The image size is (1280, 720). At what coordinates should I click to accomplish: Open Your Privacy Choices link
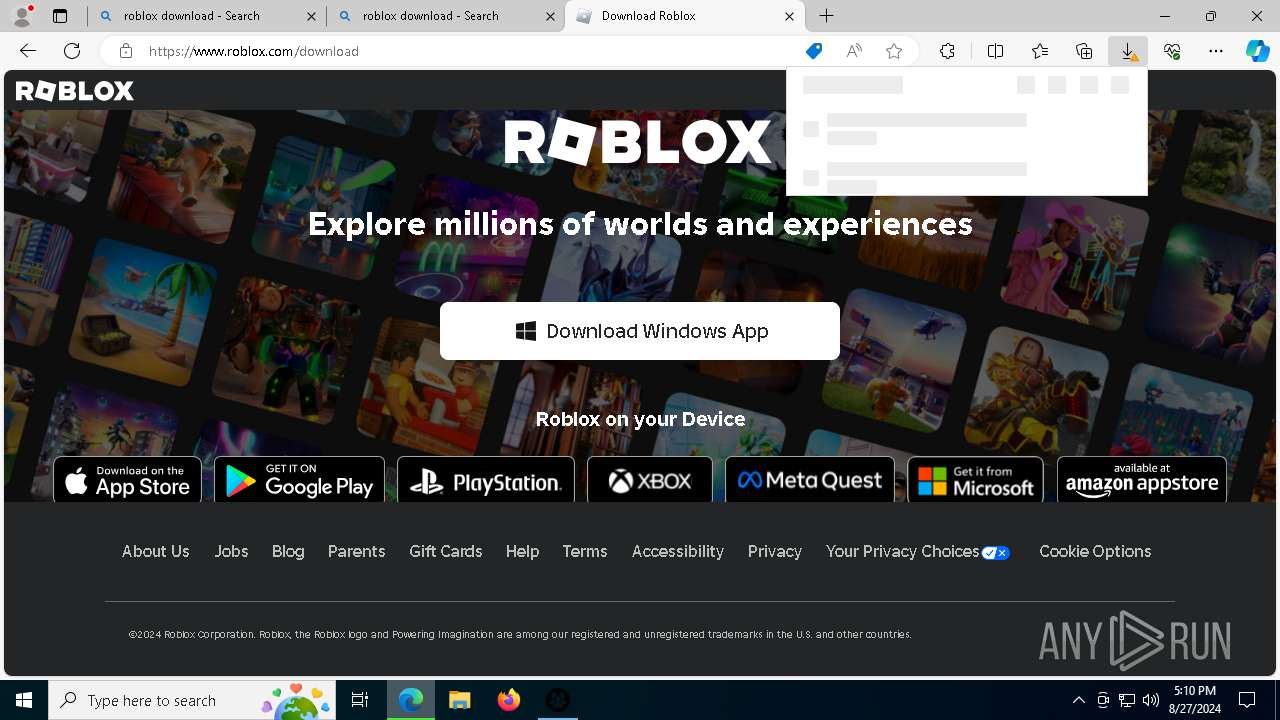[918, 552]
